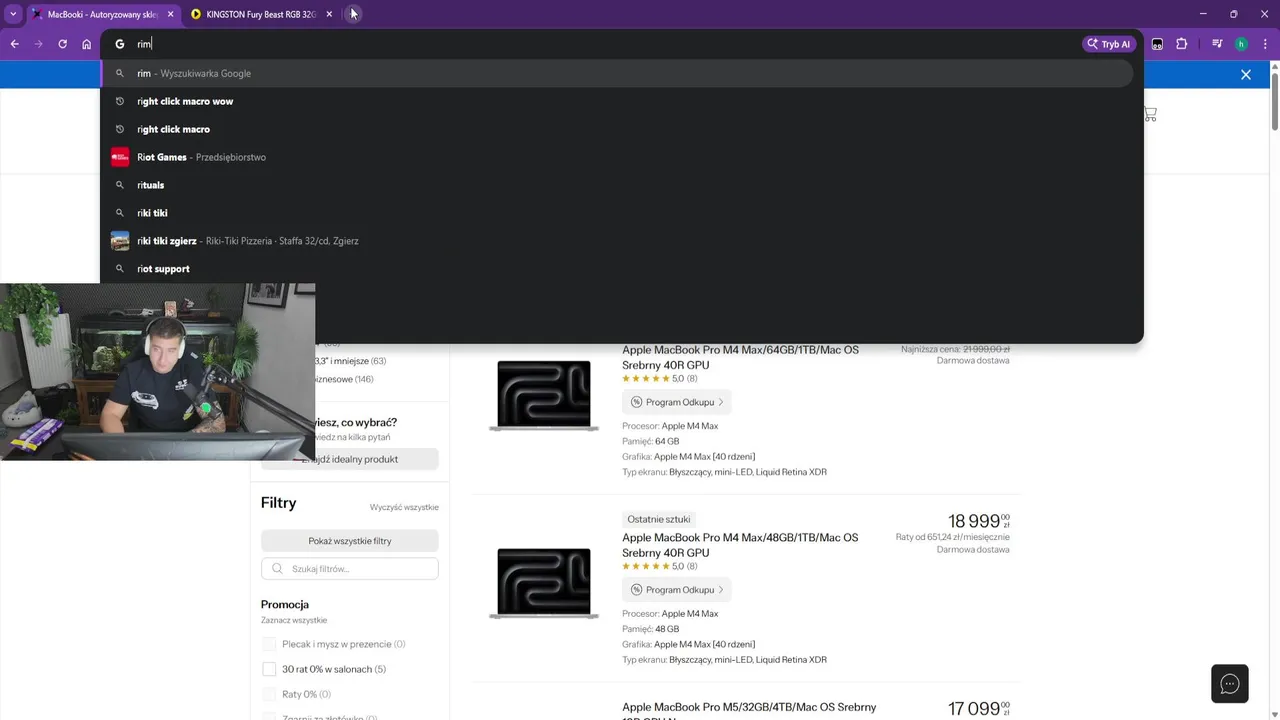
Task: Open the shopping cart icon
Action: click(1150, 115)
